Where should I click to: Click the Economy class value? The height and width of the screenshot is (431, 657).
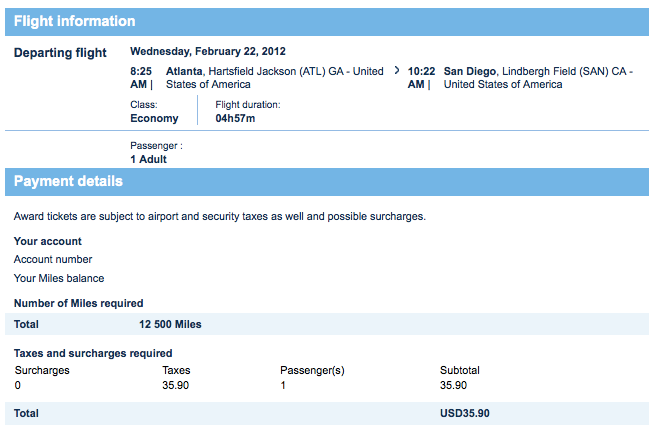pos(154,118)
